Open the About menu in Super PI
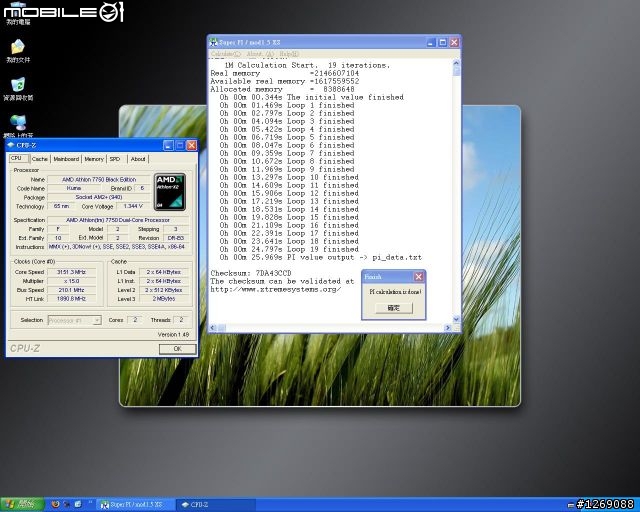Viewport: 640px width, 512px height. point(260,54)
